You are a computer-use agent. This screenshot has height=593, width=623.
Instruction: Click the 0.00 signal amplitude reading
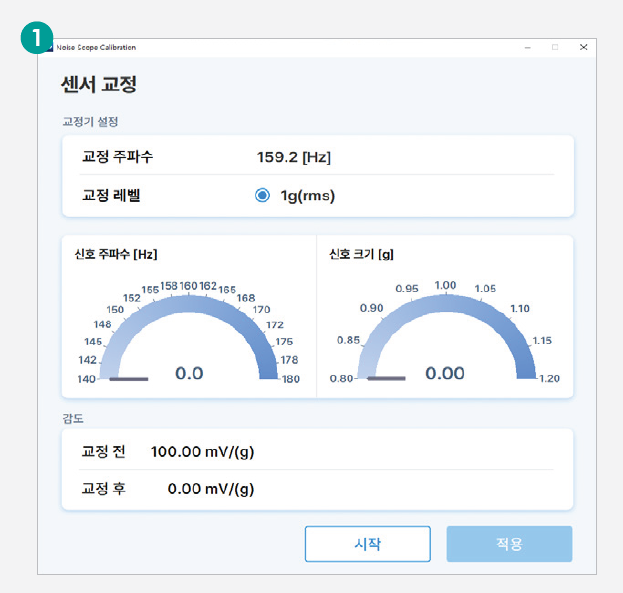point(445,373)
